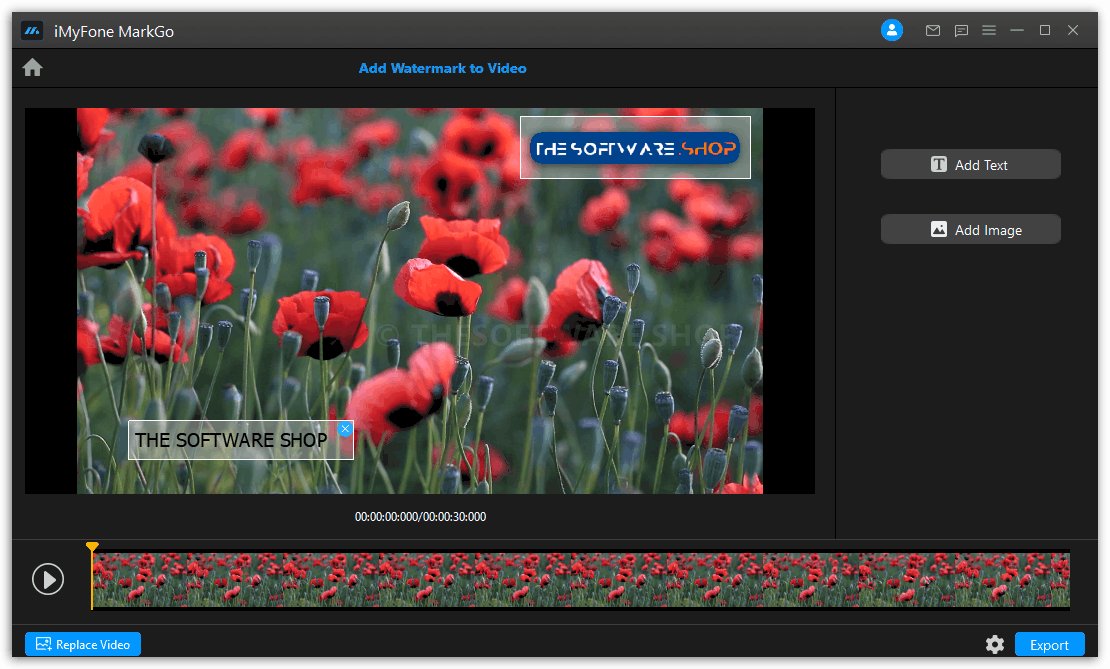Open the mail envelope icon
1110x669 pixels.
click(933, 30)
